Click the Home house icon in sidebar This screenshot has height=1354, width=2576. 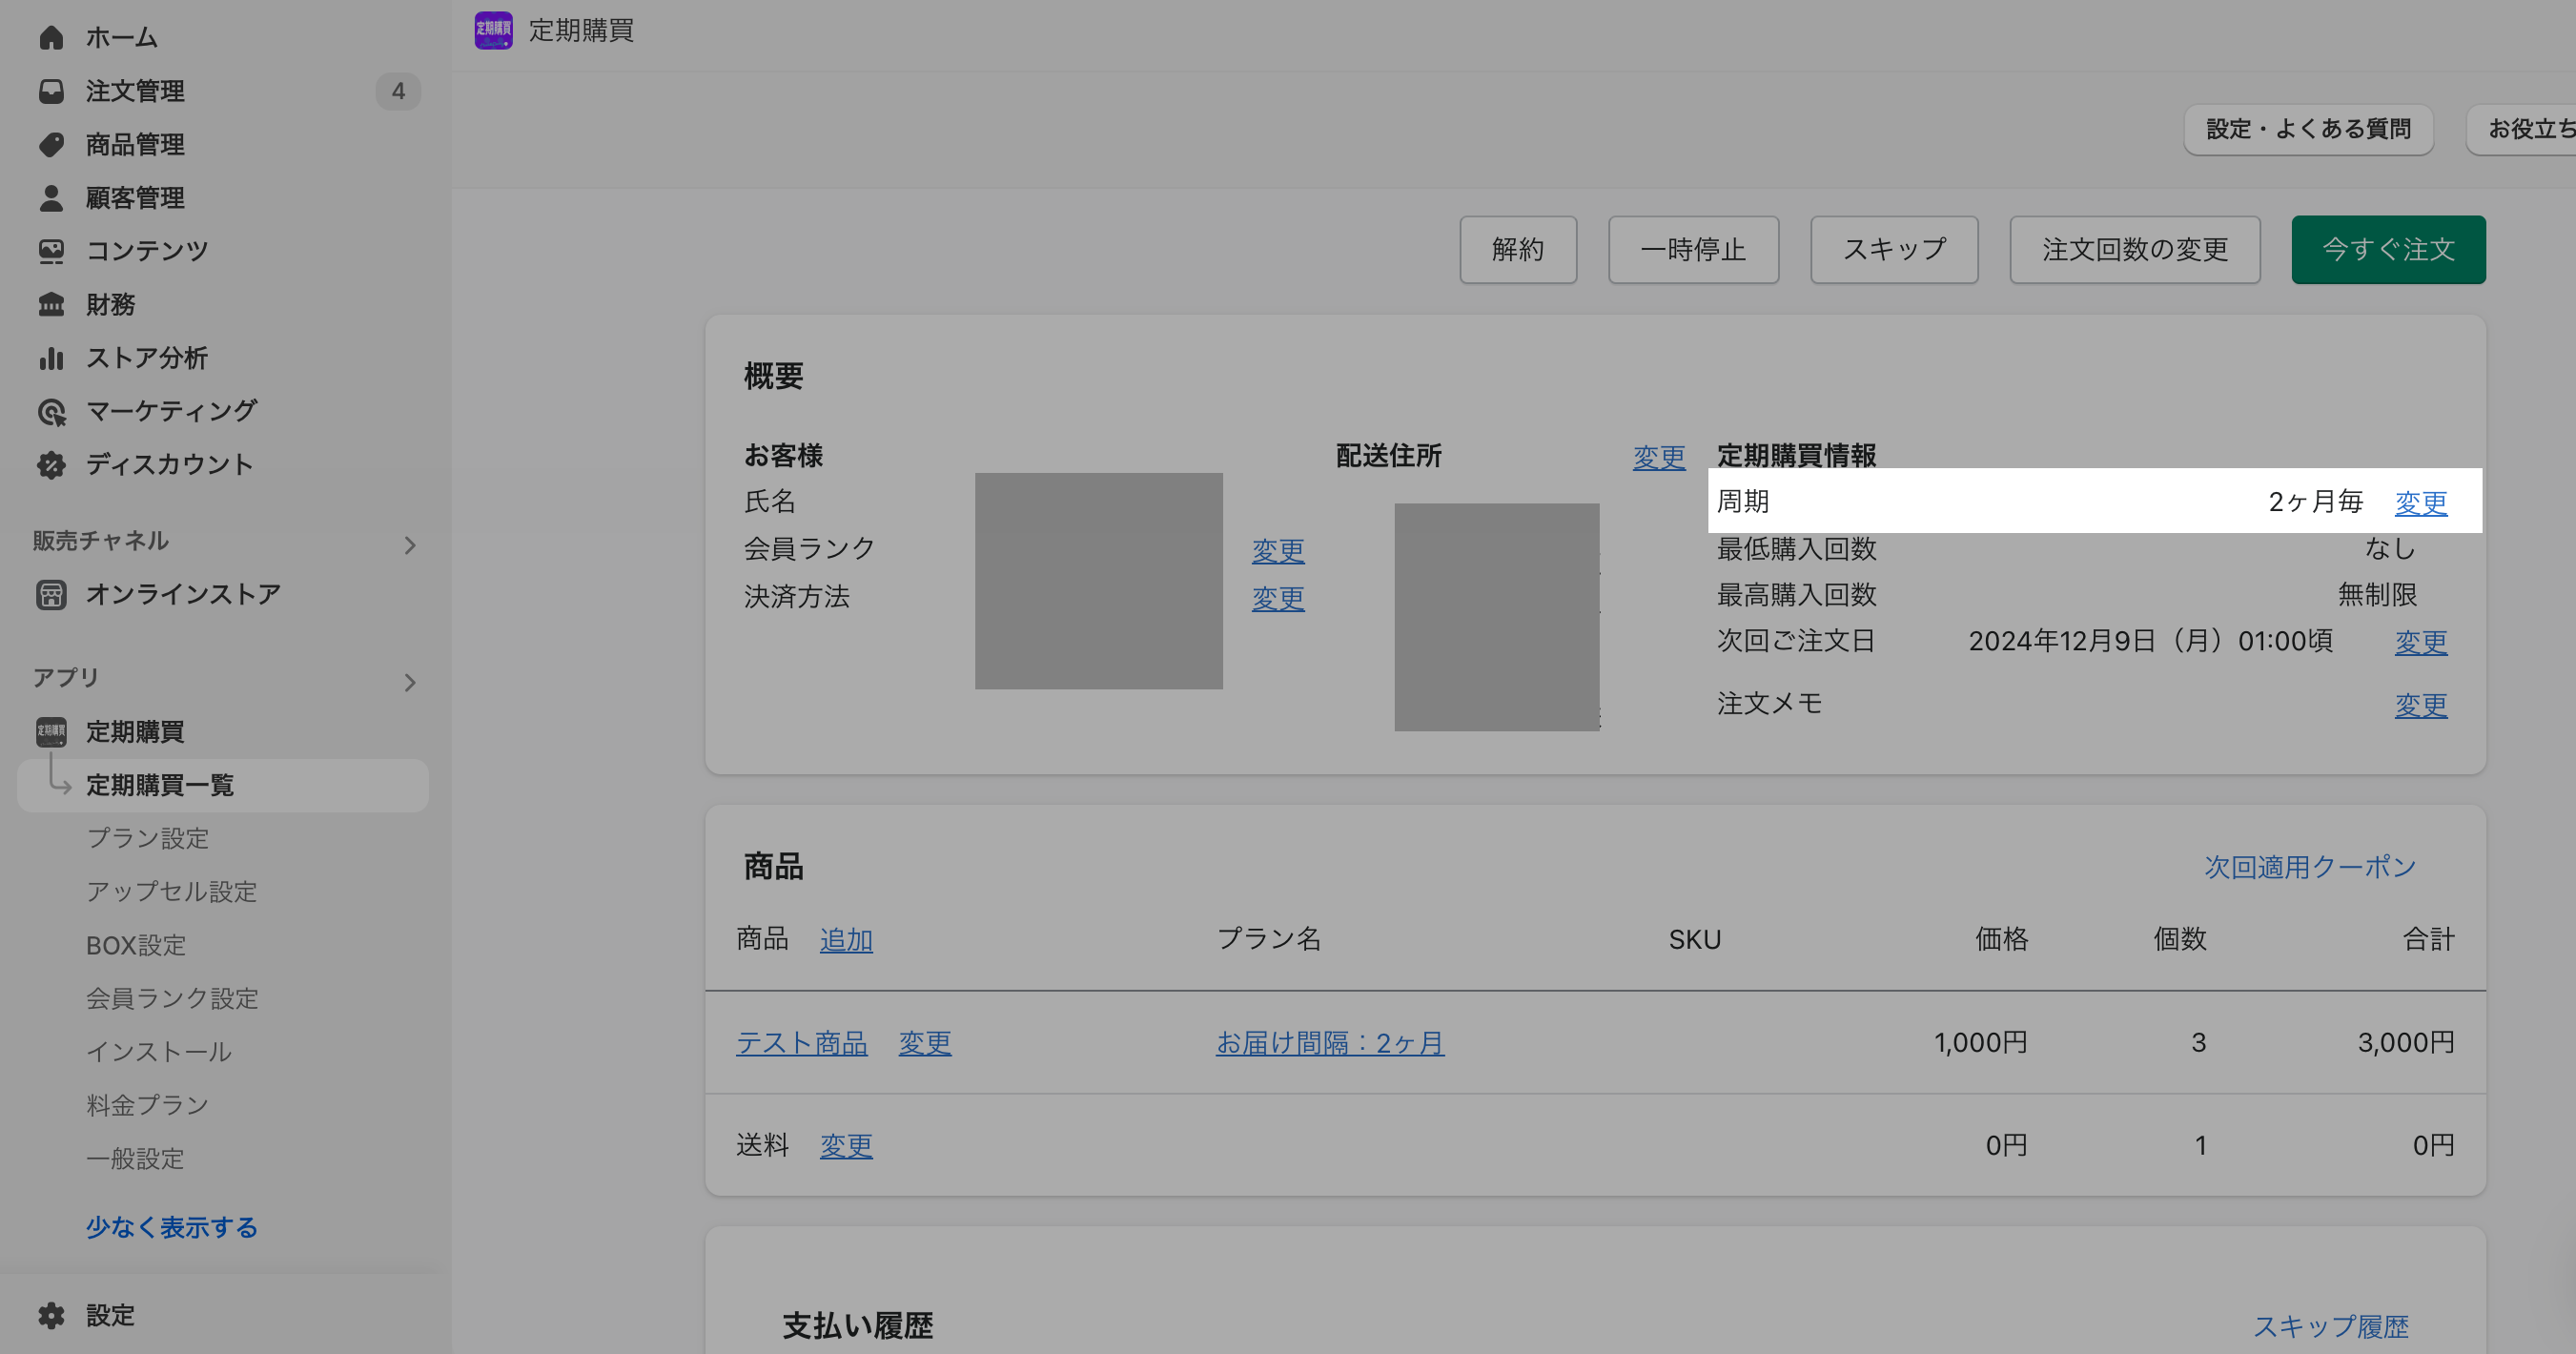point(51,37)
